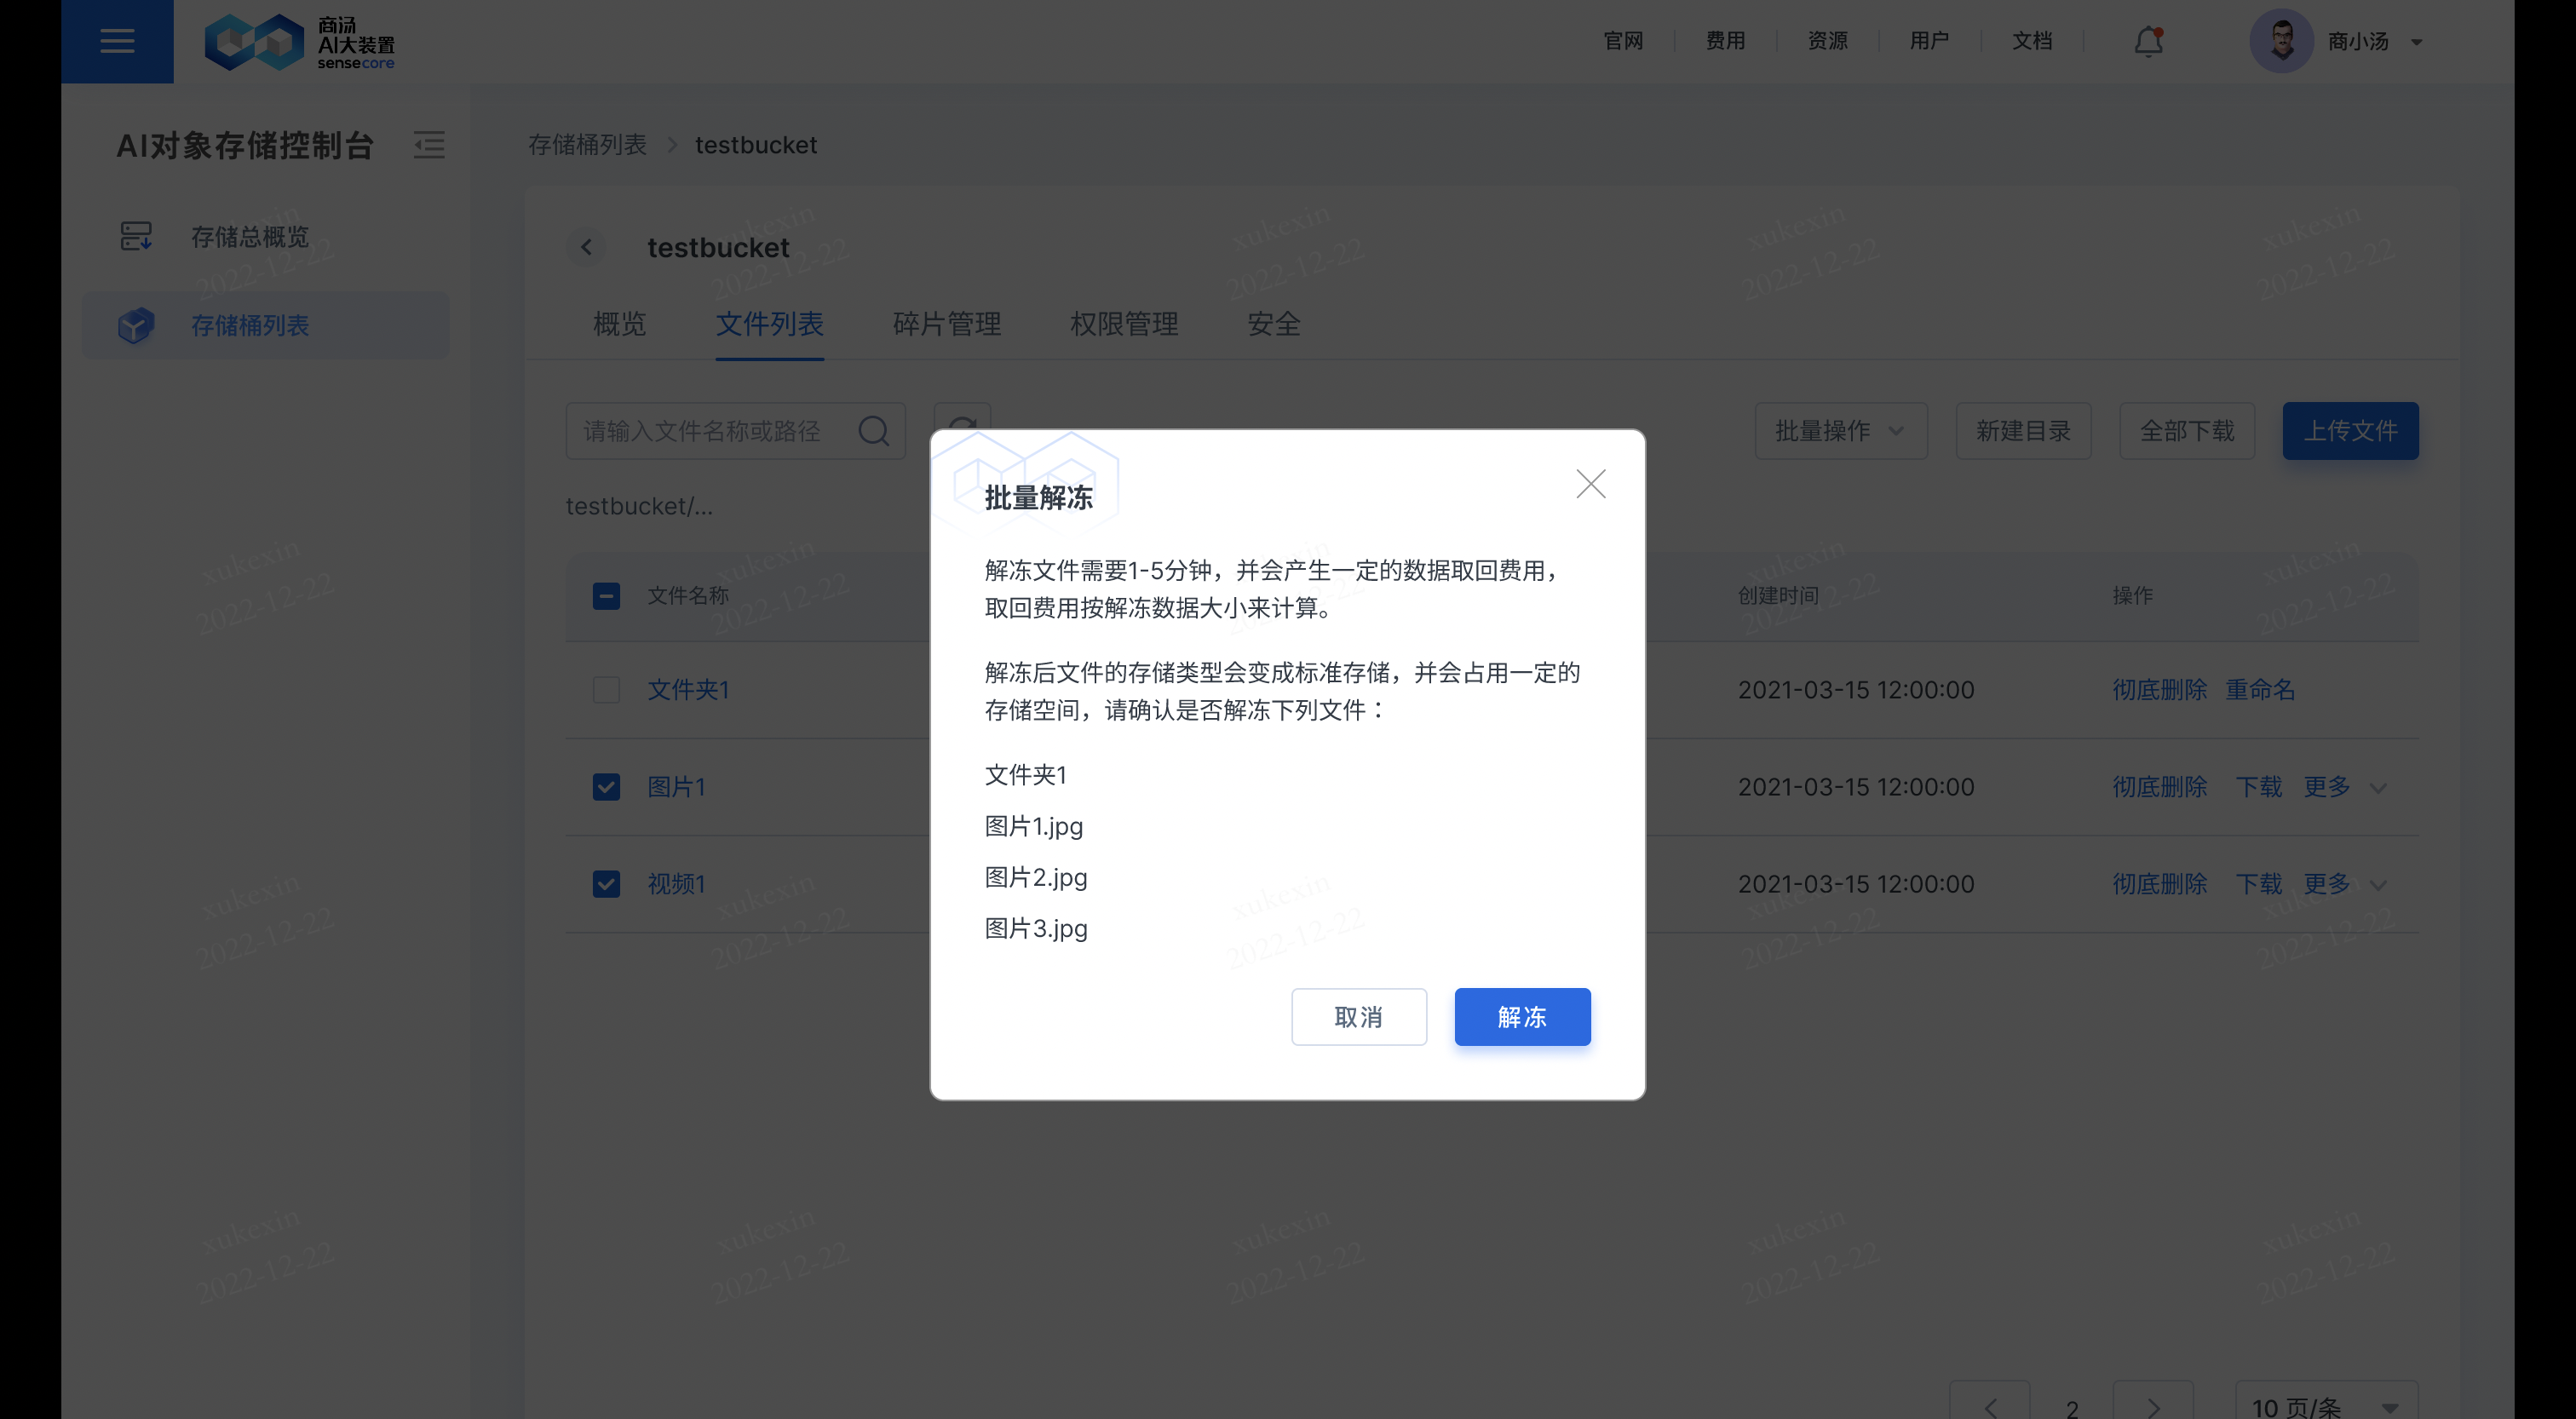The width and height of the screenshot is (2576, 1419).
Task: Go back using the arrow beside testbucket
Action: (x=587, y=247)
